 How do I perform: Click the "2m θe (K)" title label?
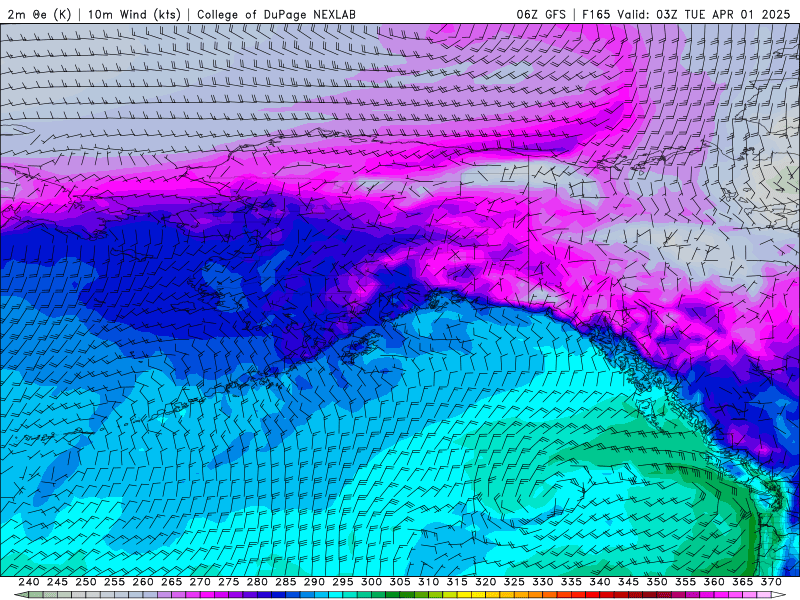(38, 14)
